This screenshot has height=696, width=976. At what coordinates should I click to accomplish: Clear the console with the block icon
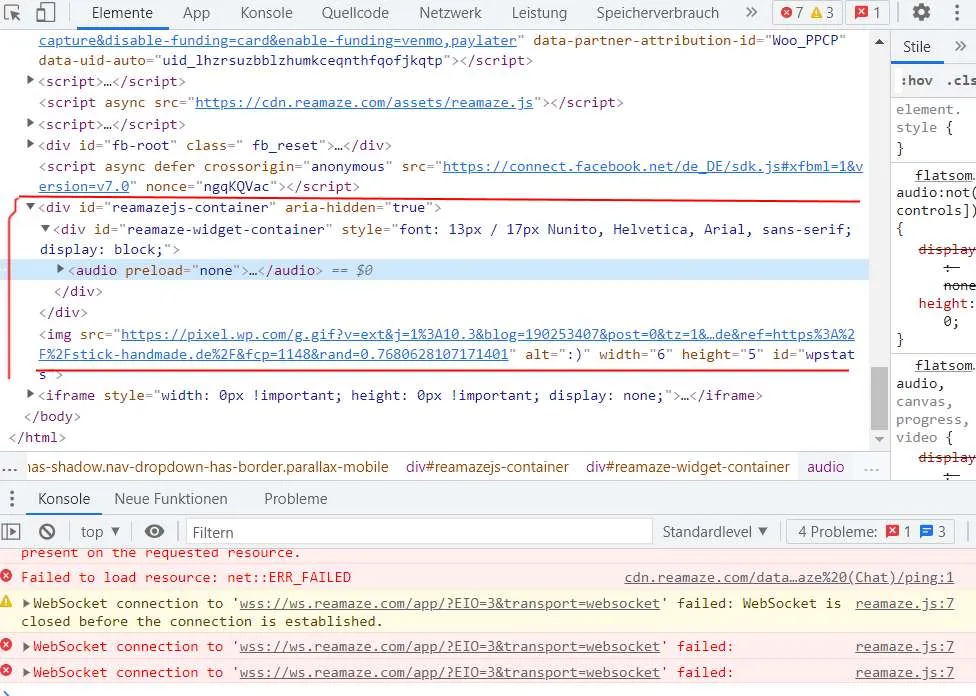[47, 532]
